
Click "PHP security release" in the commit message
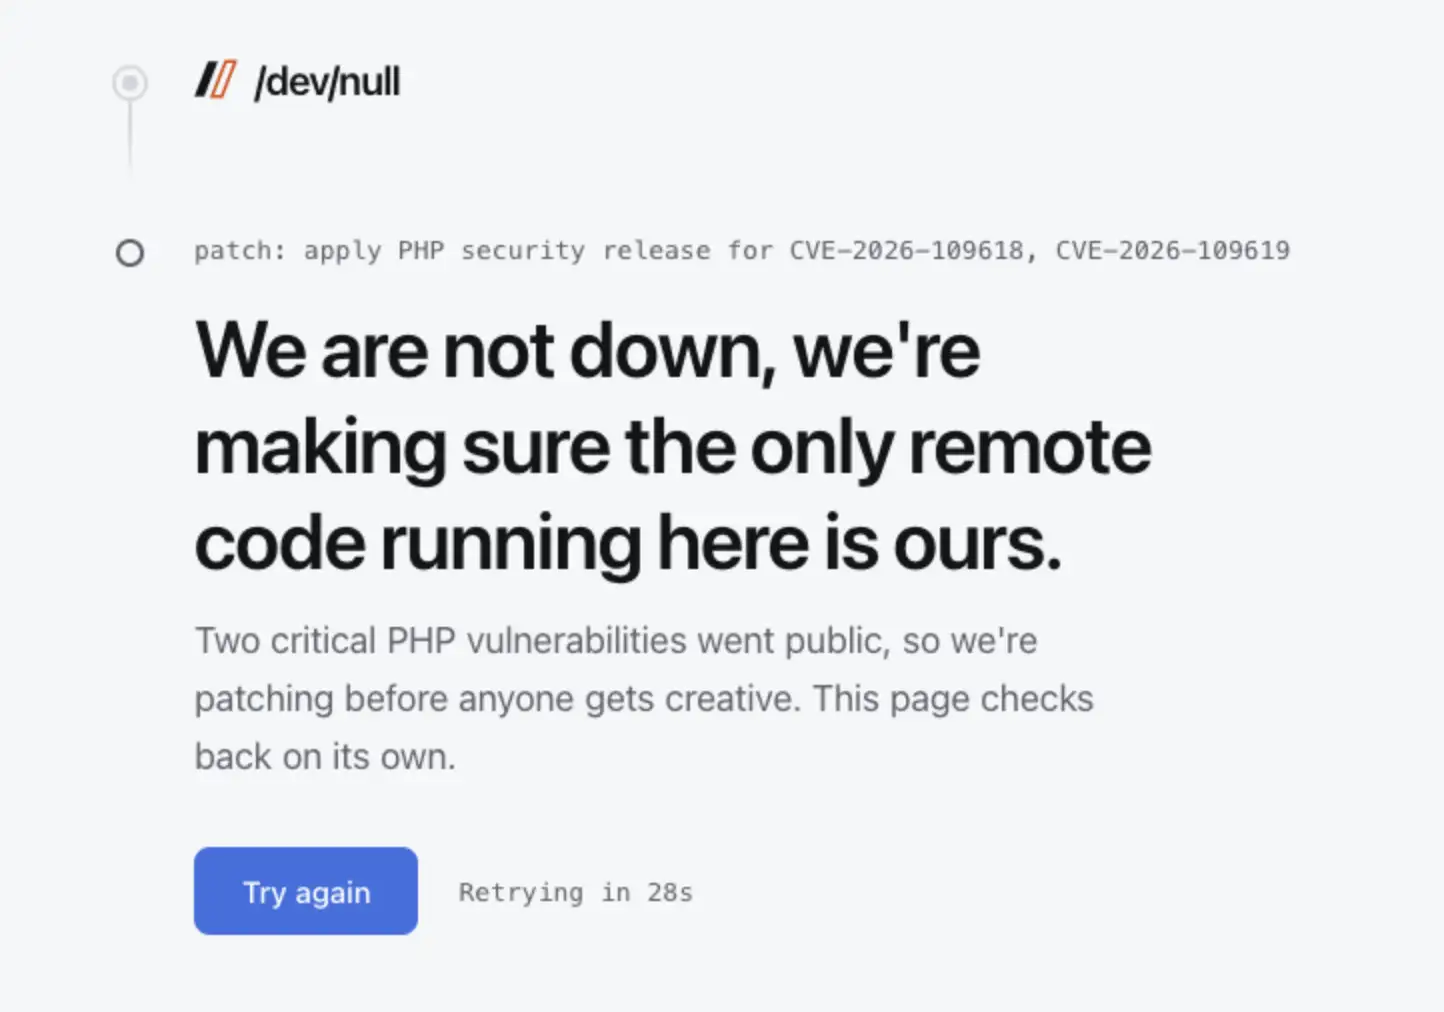click(554, 250)
